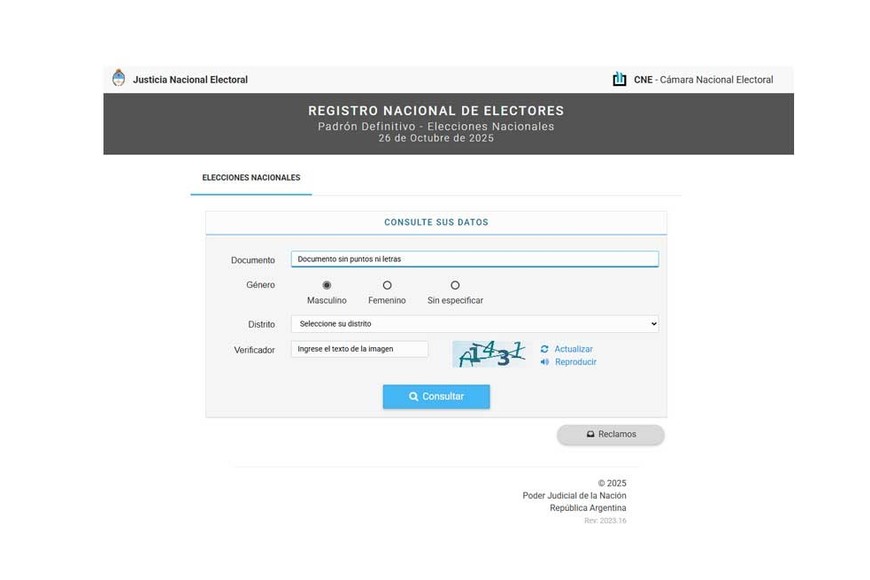Click the refresh icon beside Actualizar
Screen dimensions: 870x580
(x=545, y=349)
